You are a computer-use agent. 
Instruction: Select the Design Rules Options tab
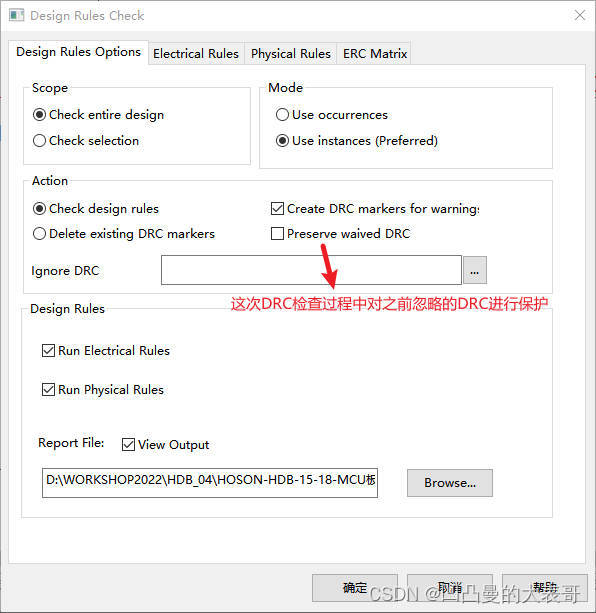click(78, 52)
